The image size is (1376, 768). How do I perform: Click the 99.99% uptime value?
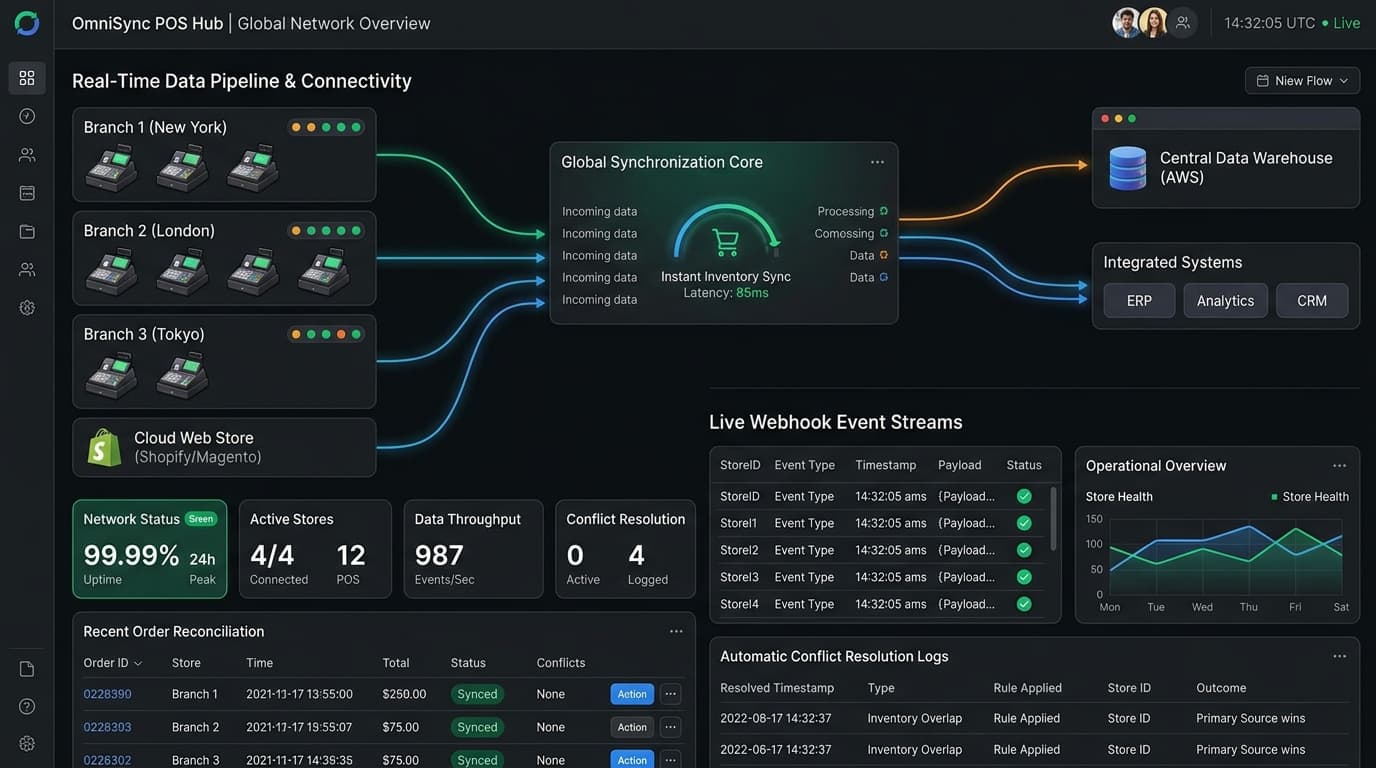coord(131,555)
